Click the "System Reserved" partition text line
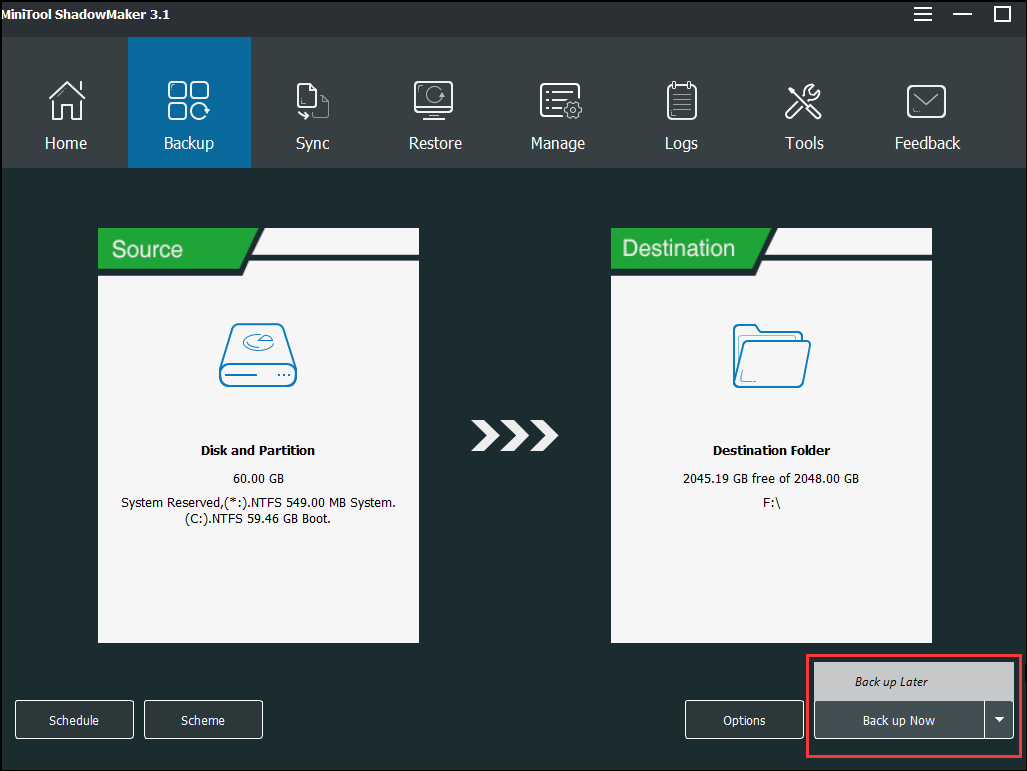The height and width of the screenshot is (771, 1027). (x=258, y=502)
